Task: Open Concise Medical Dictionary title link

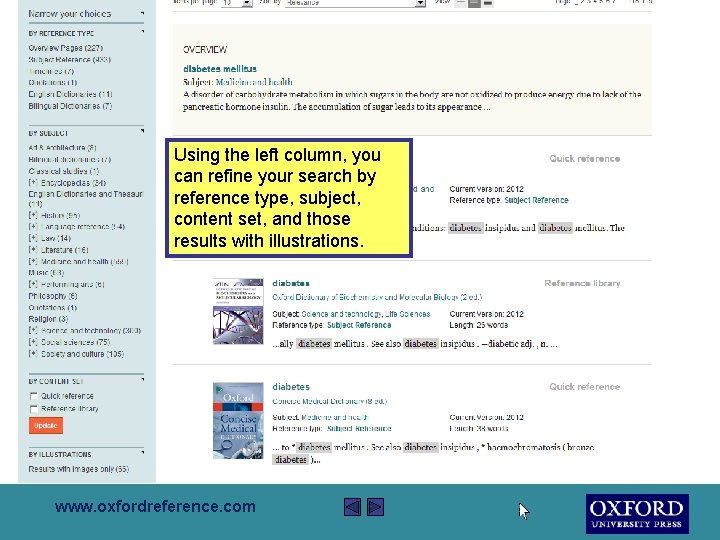Action: coord(330,401)
